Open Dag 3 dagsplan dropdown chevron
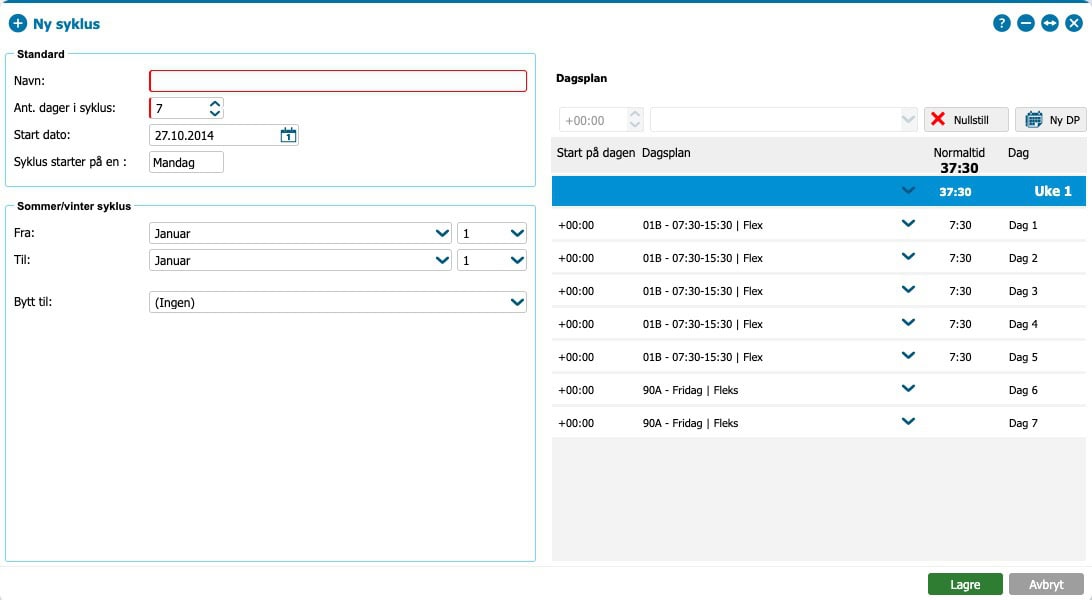Image resolution: width=1092 pixels, height=600 pixels. (908, 290)
